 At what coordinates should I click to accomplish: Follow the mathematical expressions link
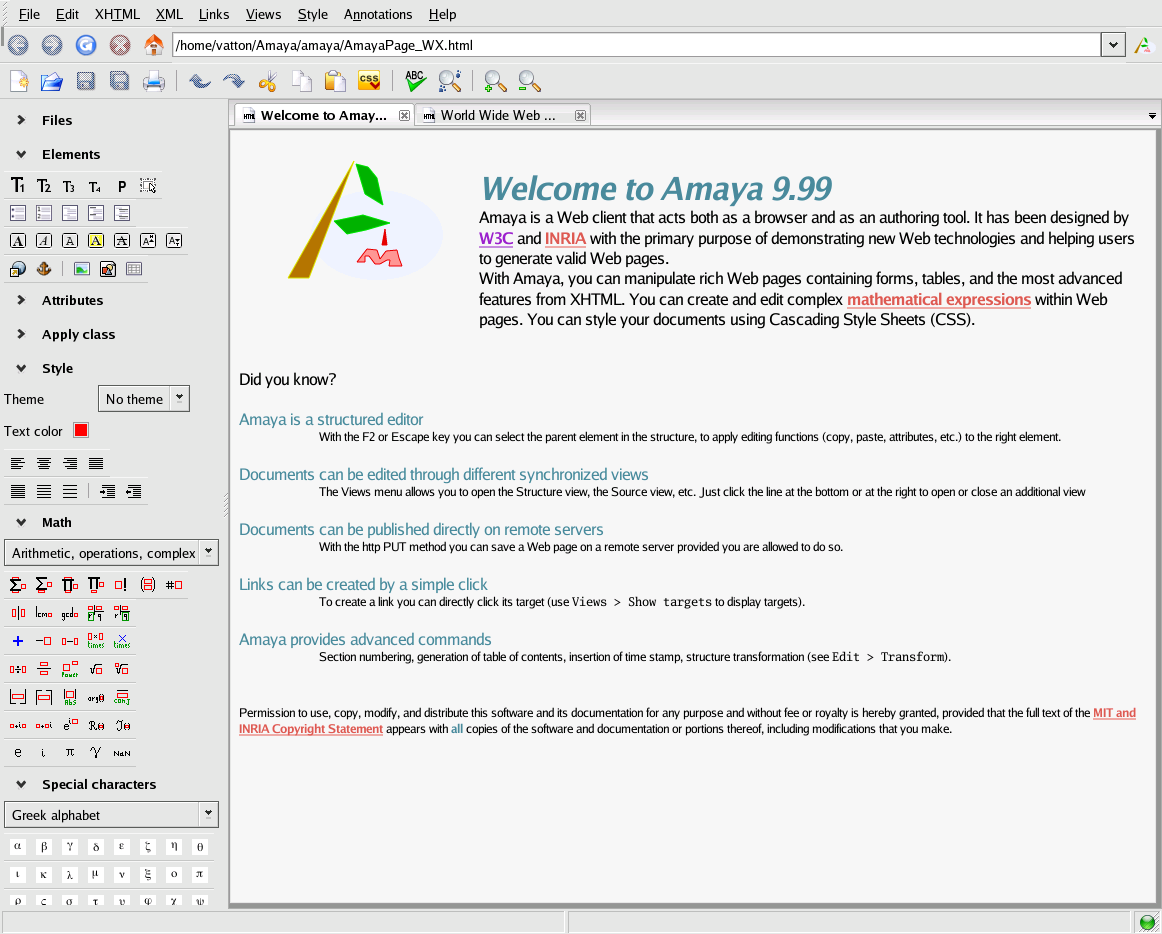pyautogui.click(x=939, y=300)
